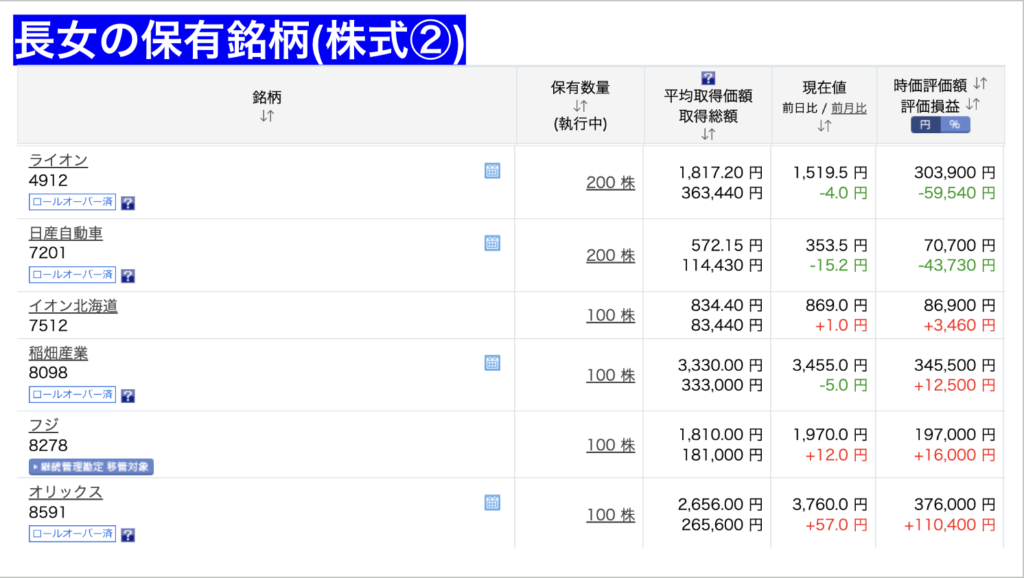Click help icon beside 日産自動車 ロールオーバー済 badge
Viewport: 1024px width, 578px height.
[128, 276]
